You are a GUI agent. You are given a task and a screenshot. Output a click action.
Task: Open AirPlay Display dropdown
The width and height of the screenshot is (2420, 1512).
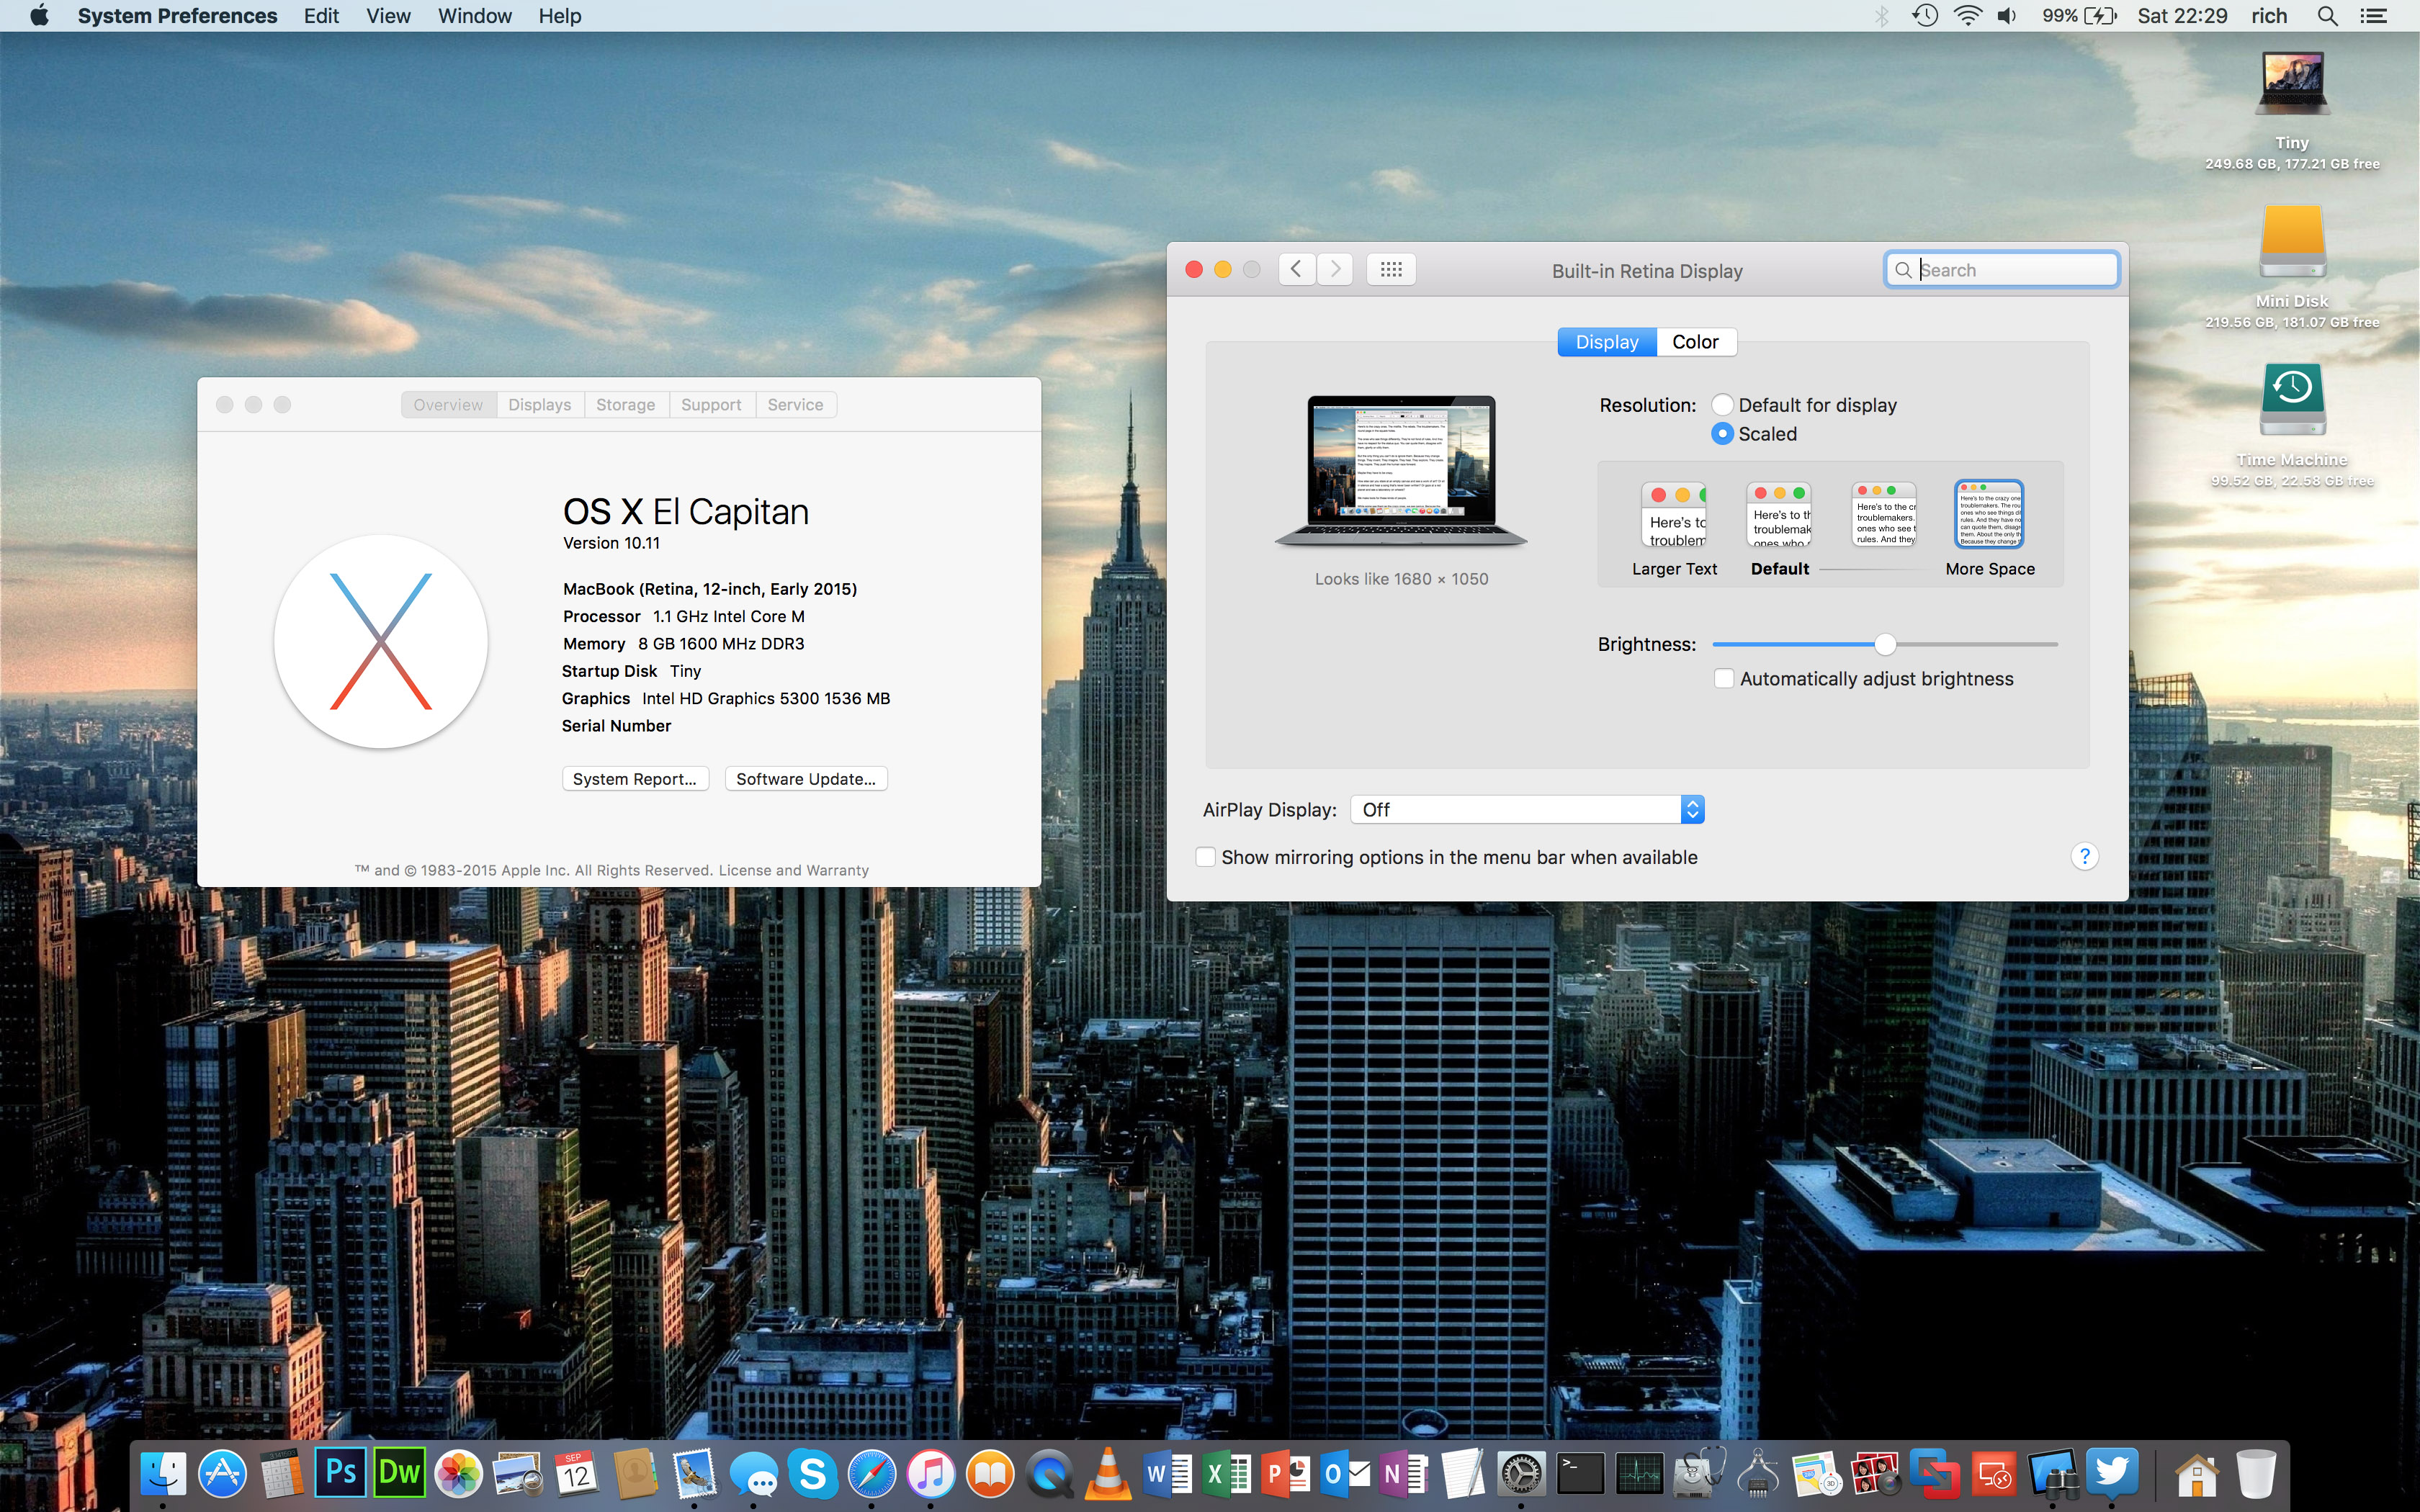(x=1527, y=810)
